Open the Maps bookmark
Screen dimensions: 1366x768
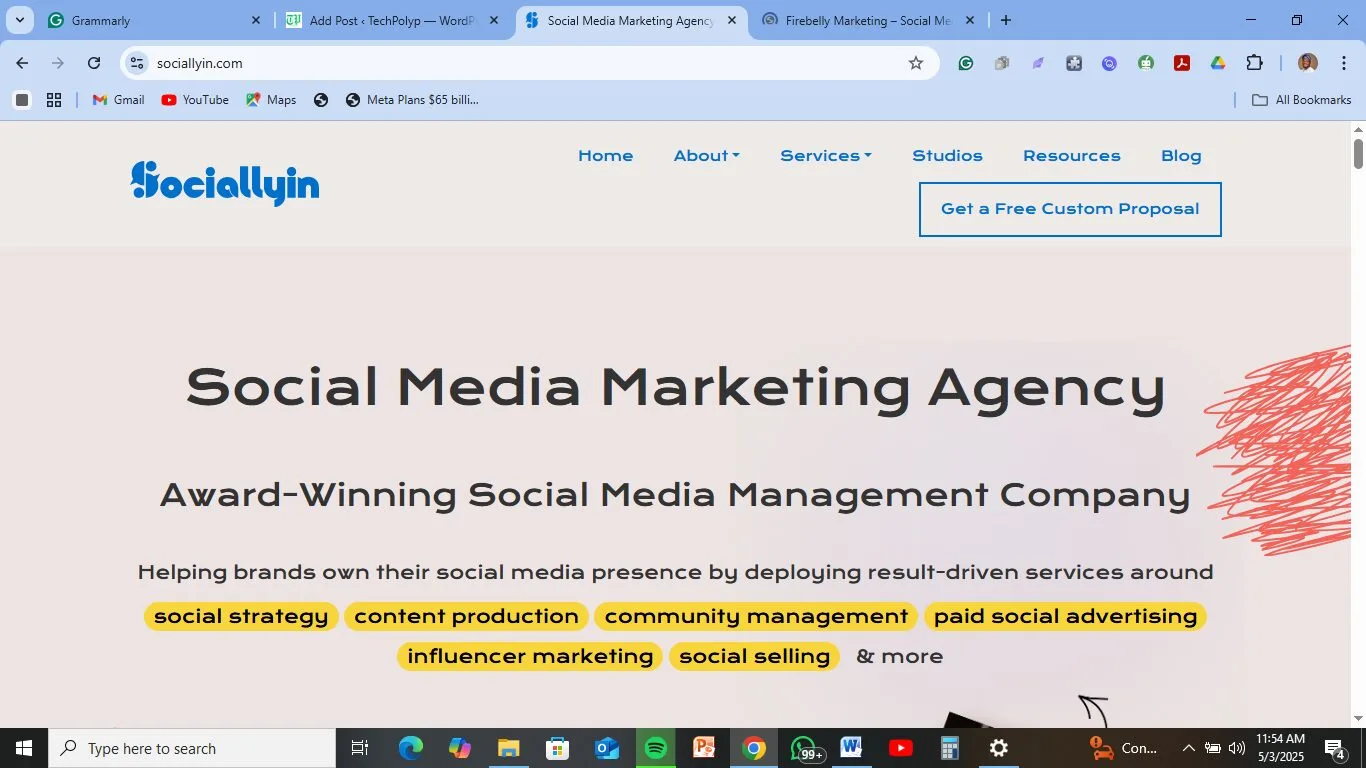pos(271,100)
